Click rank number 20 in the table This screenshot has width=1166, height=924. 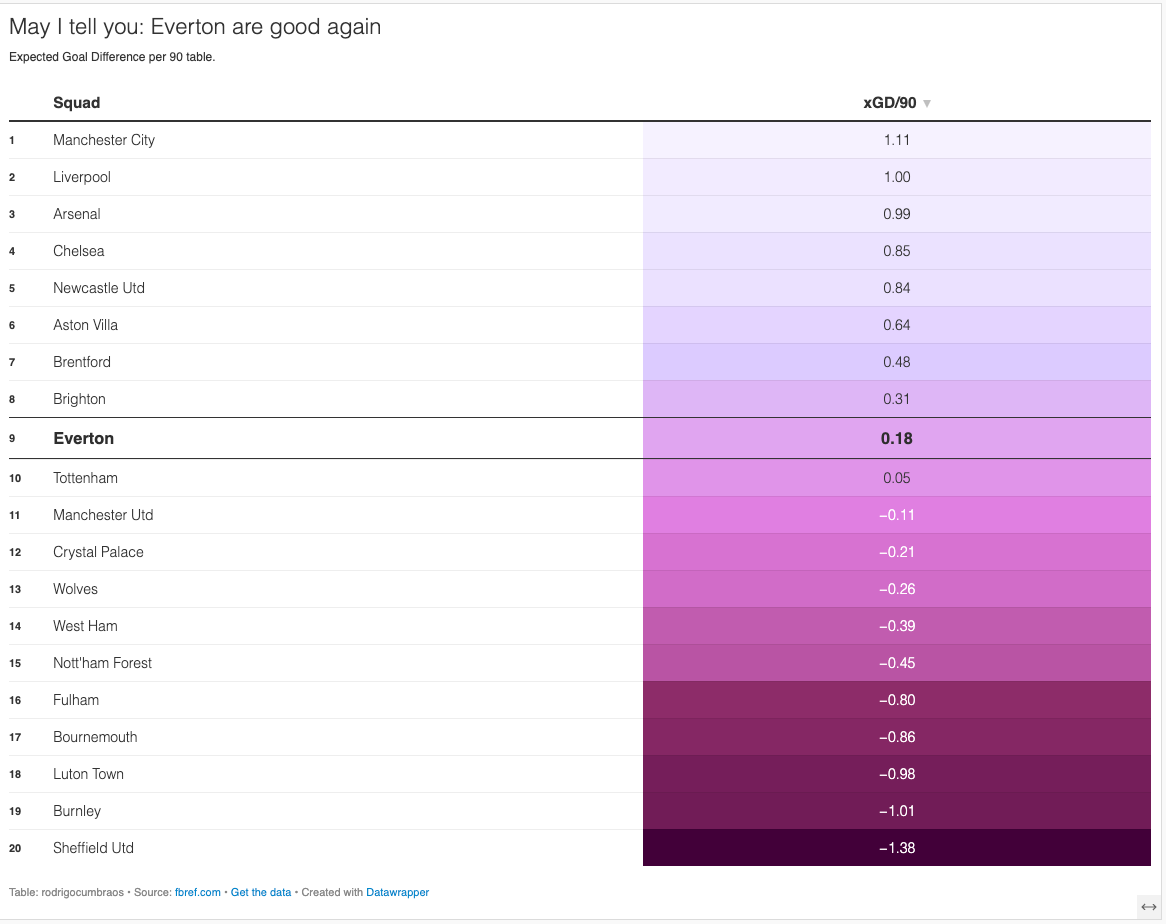pyautogui.click(x=15, y=848)
